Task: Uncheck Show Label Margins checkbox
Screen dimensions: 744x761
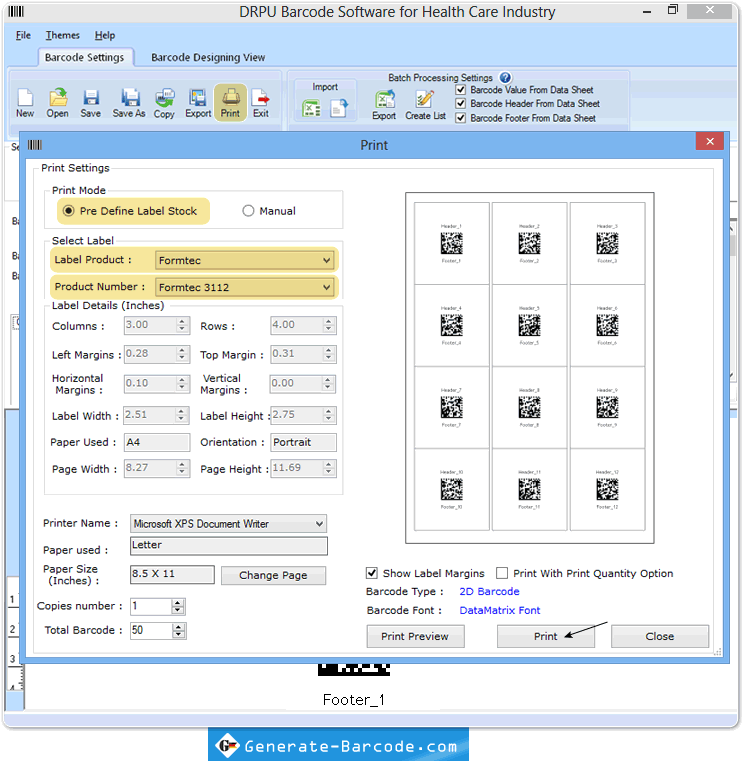Action: (x=372, y=573)
